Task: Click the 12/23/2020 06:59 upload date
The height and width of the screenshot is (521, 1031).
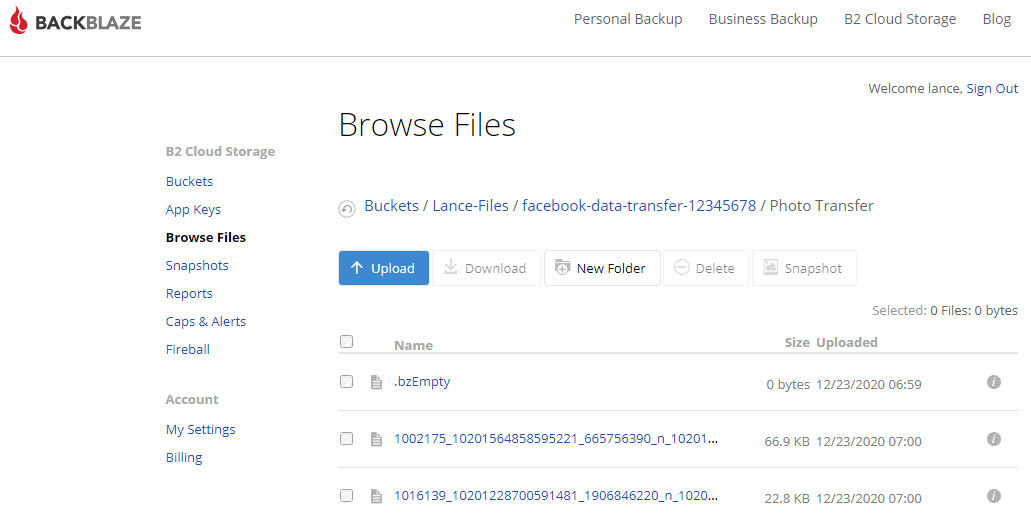Action: coord(869,384)
